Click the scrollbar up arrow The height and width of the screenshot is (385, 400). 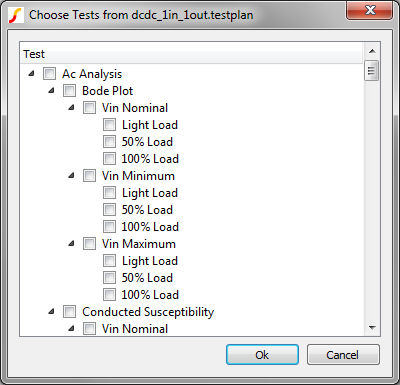click(x=372, y=51)
